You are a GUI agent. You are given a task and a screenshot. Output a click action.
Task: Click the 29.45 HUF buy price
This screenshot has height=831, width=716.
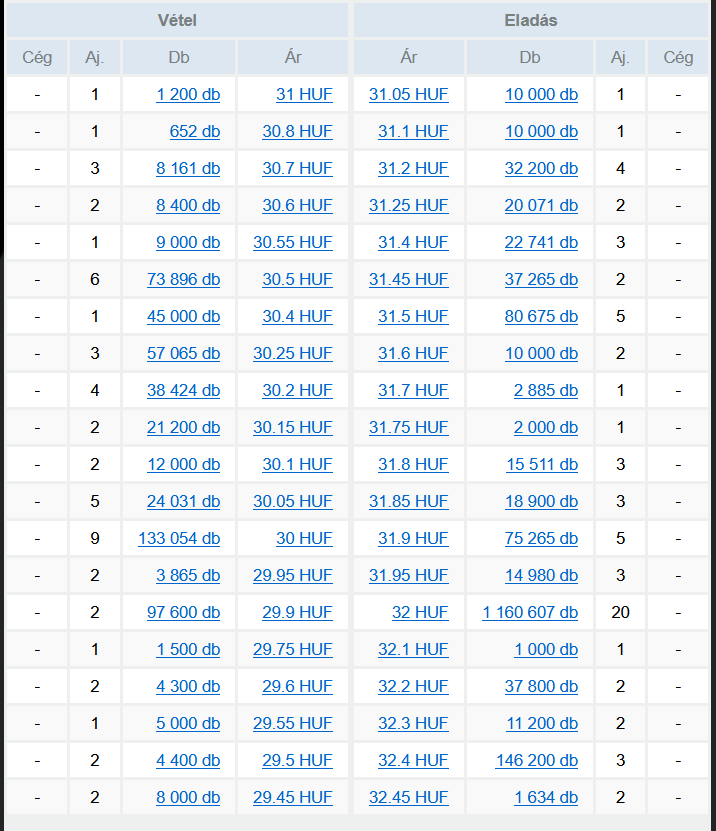293,797
